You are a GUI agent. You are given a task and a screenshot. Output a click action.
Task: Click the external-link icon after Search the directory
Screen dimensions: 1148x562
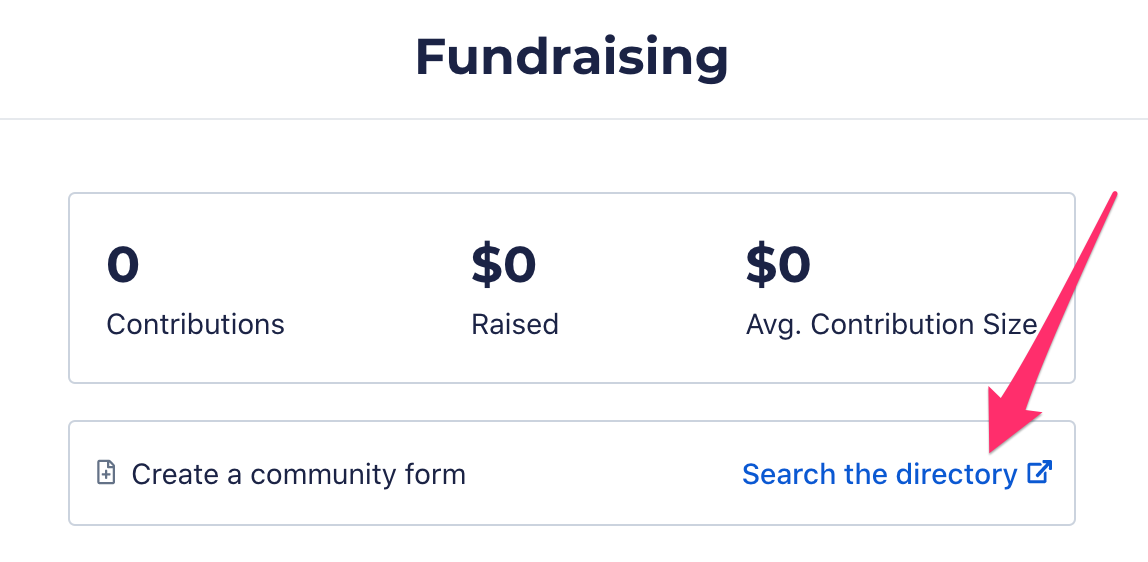click(x=1040, y=472)
